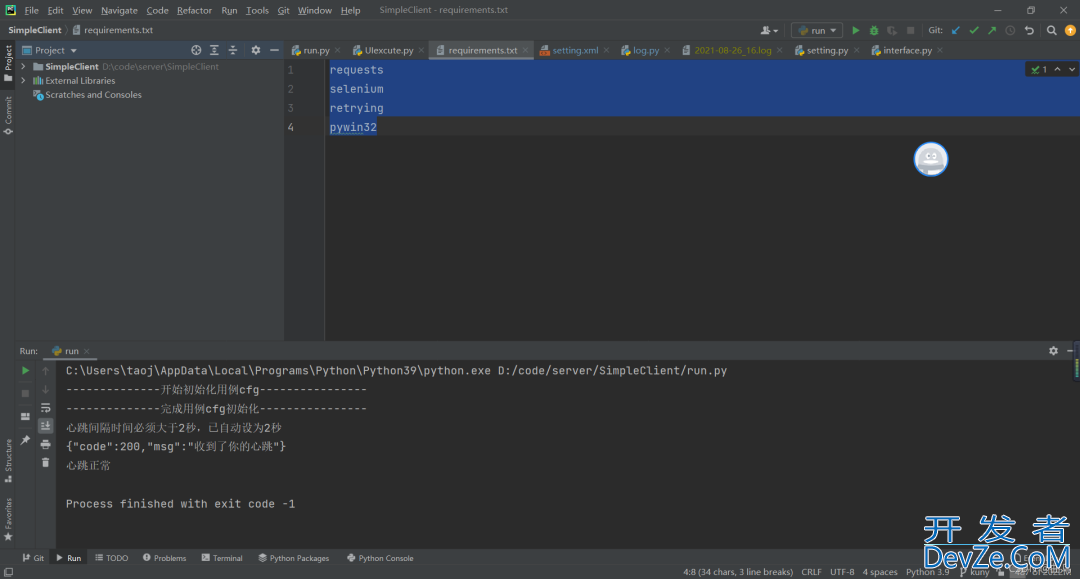This screenshot has height=579, width=1080.
Task: Open the Problems tool window
Action: click(165, 558)
